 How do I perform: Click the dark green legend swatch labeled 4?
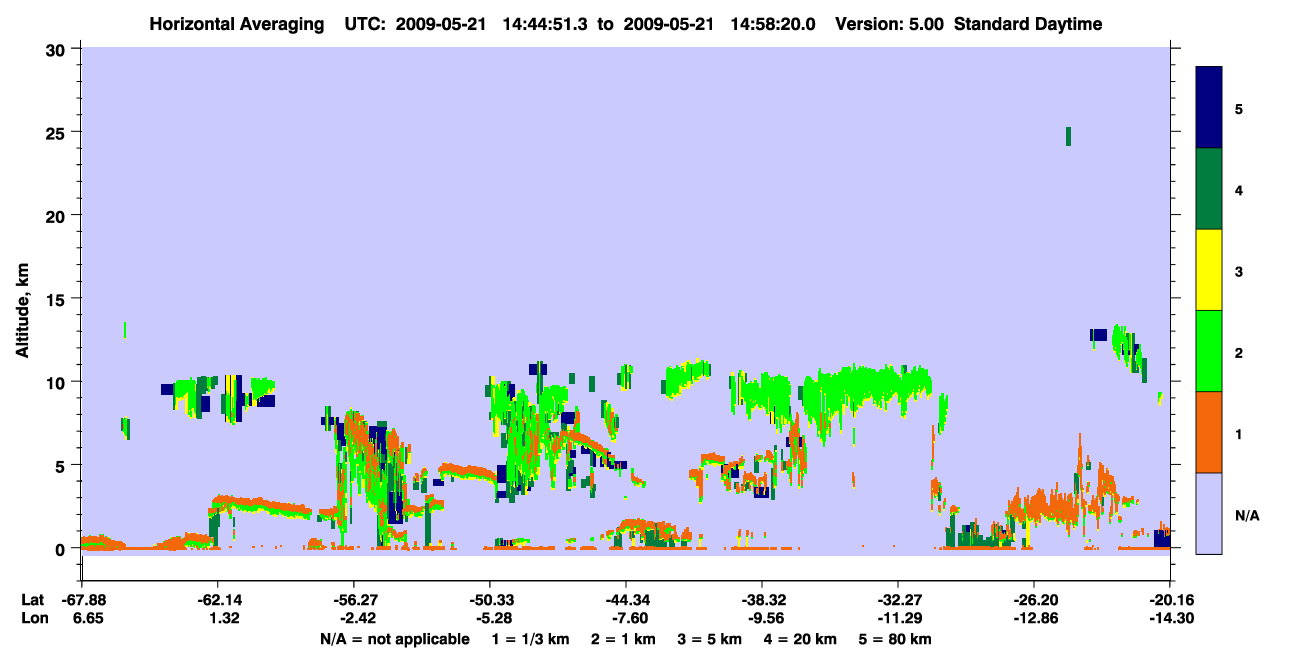1209,189
